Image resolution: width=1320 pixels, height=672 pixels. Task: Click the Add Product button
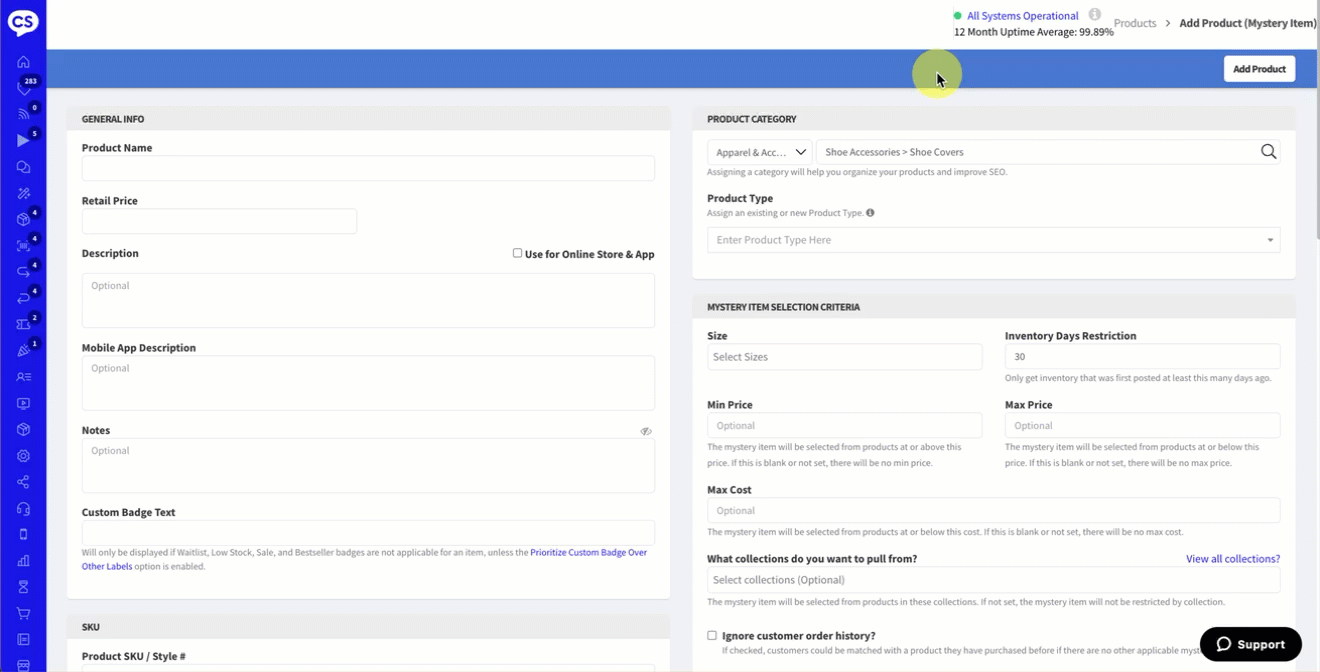(1259, 69)
